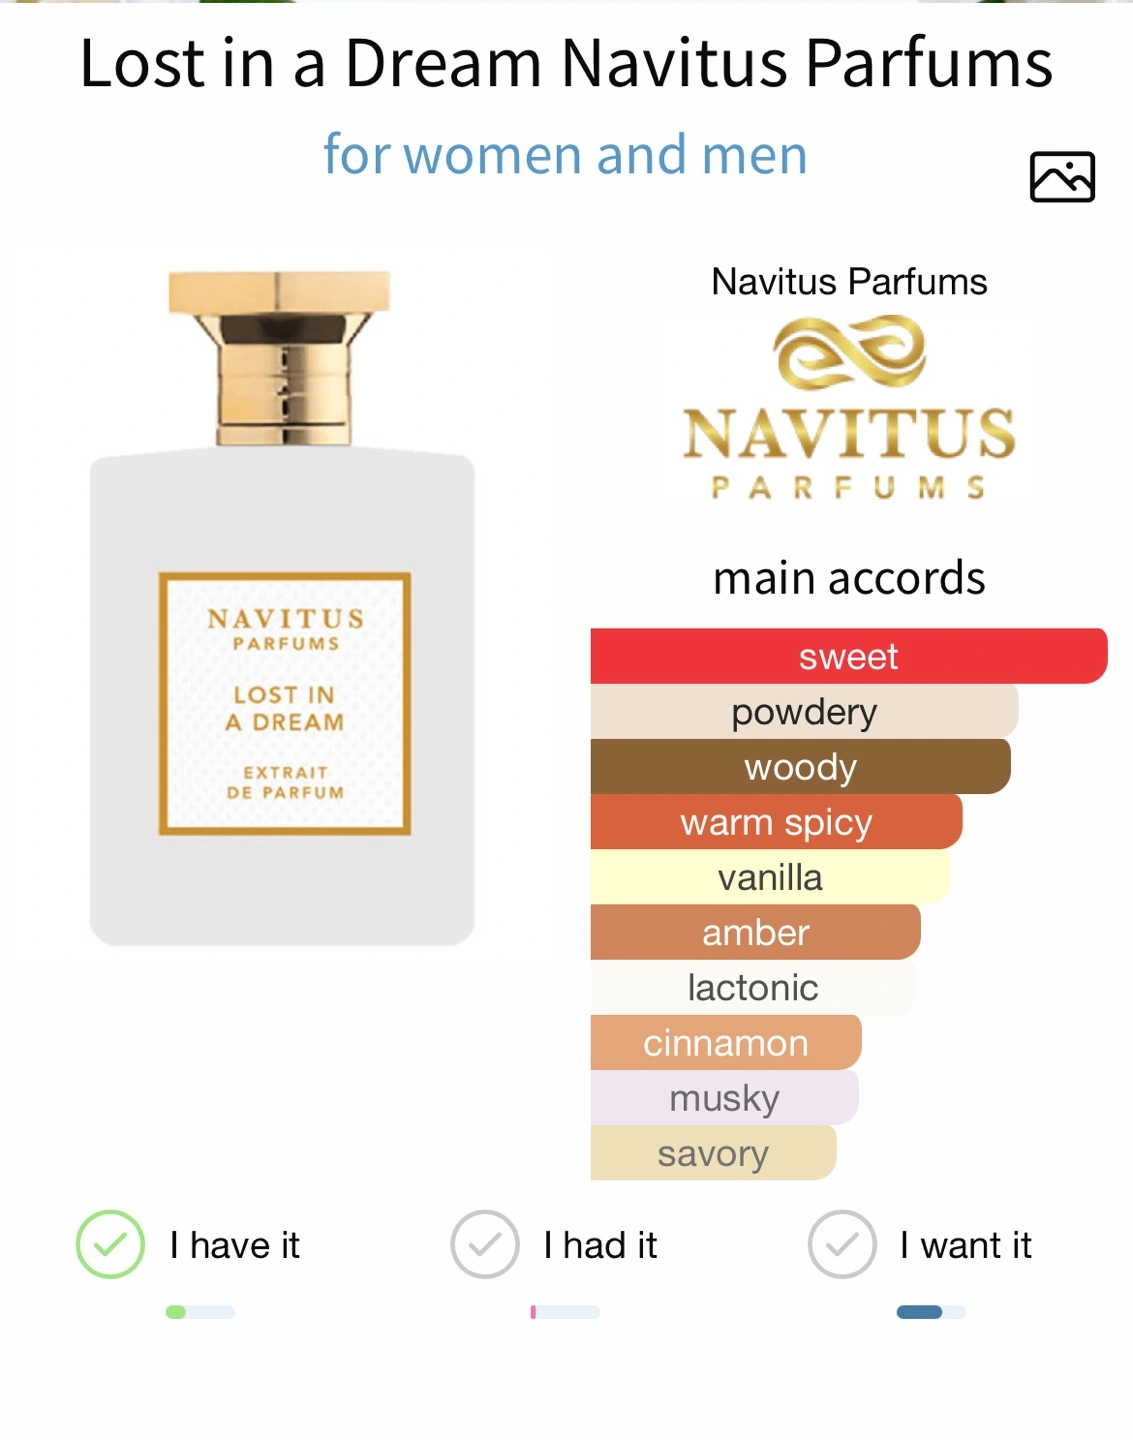Toggle the "I want it" checkmark

click(842, 1244)
